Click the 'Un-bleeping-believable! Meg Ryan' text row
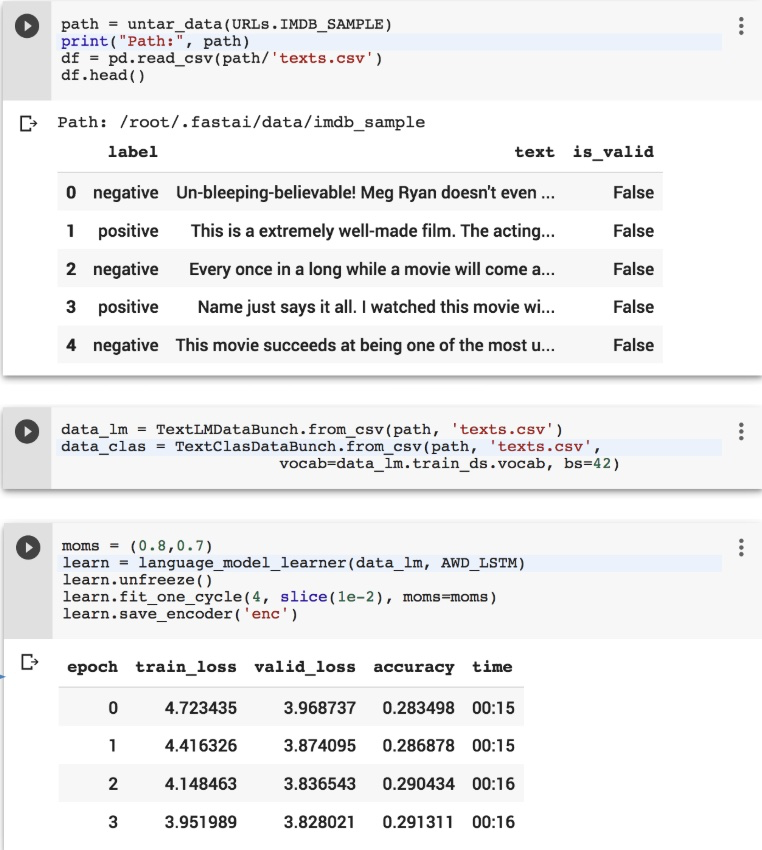 coord(365,193)
